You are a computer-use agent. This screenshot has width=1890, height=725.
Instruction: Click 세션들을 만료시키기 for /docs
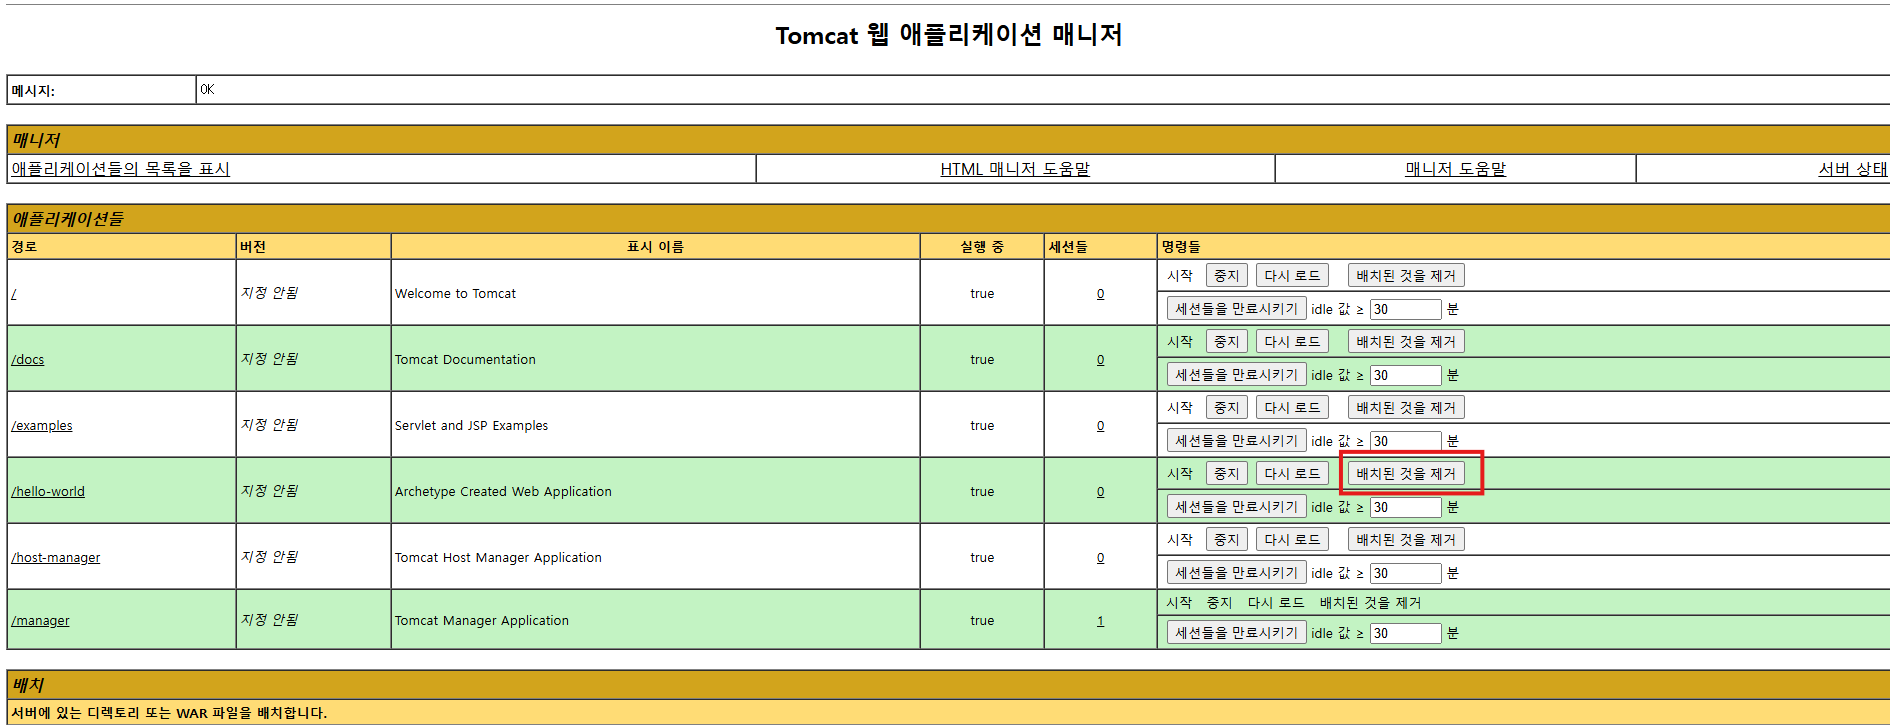click(1236, 375)
